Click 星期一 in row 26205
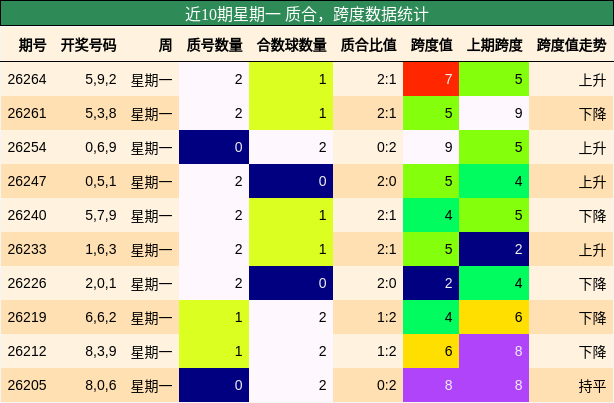The height and width of the screenshot is (403, 614). 151,386
